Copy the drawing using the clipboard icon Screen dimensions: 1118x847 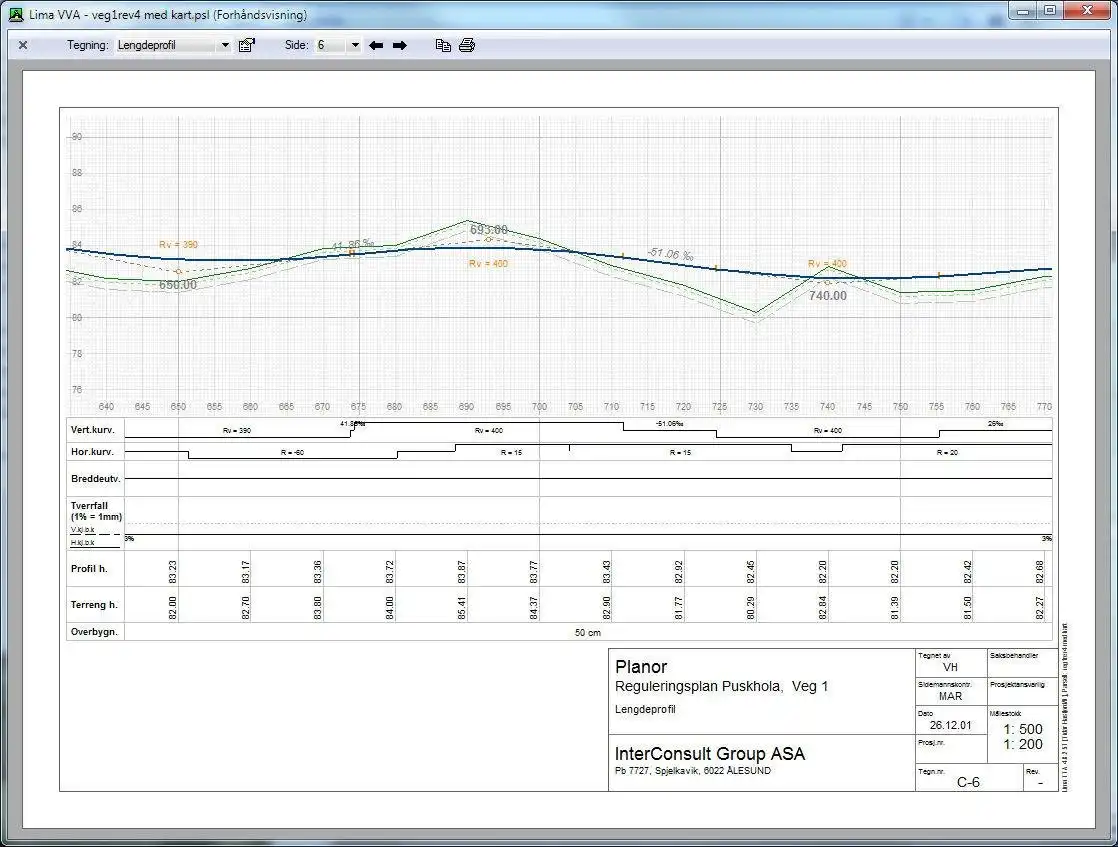point(443,44)
